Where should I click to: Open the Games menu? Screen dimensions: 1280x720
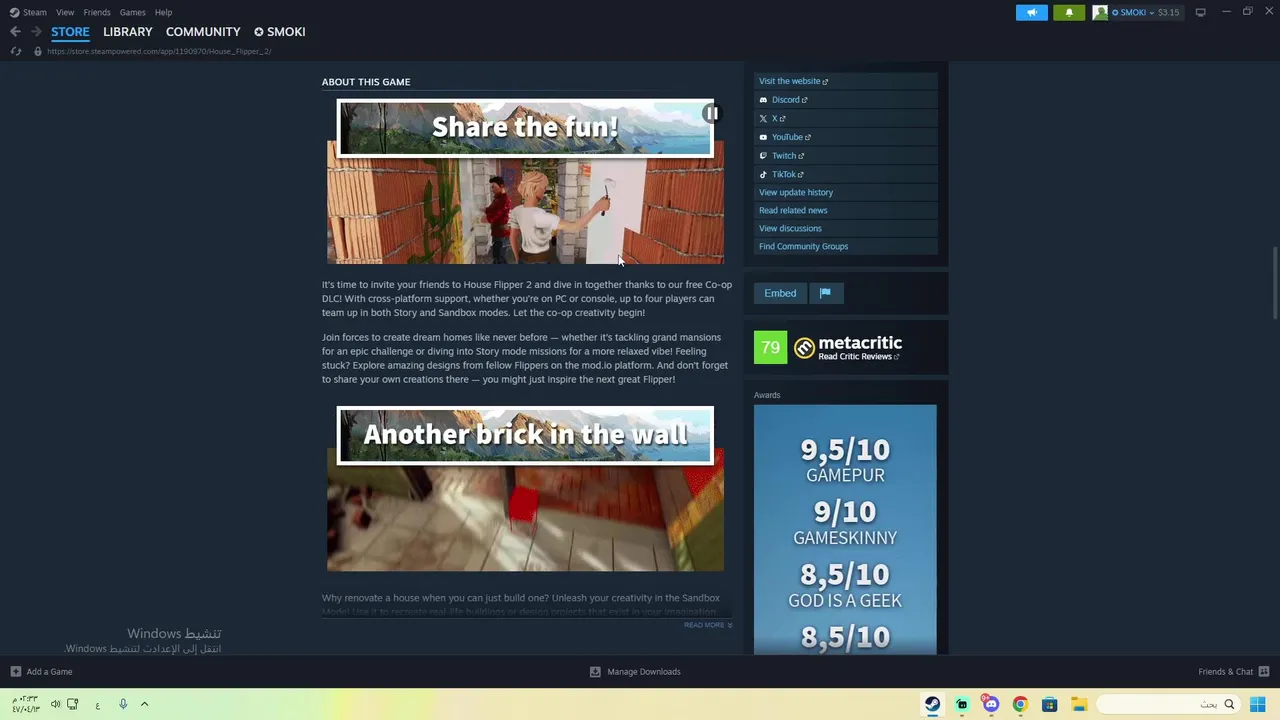click(x=132, y=12)
